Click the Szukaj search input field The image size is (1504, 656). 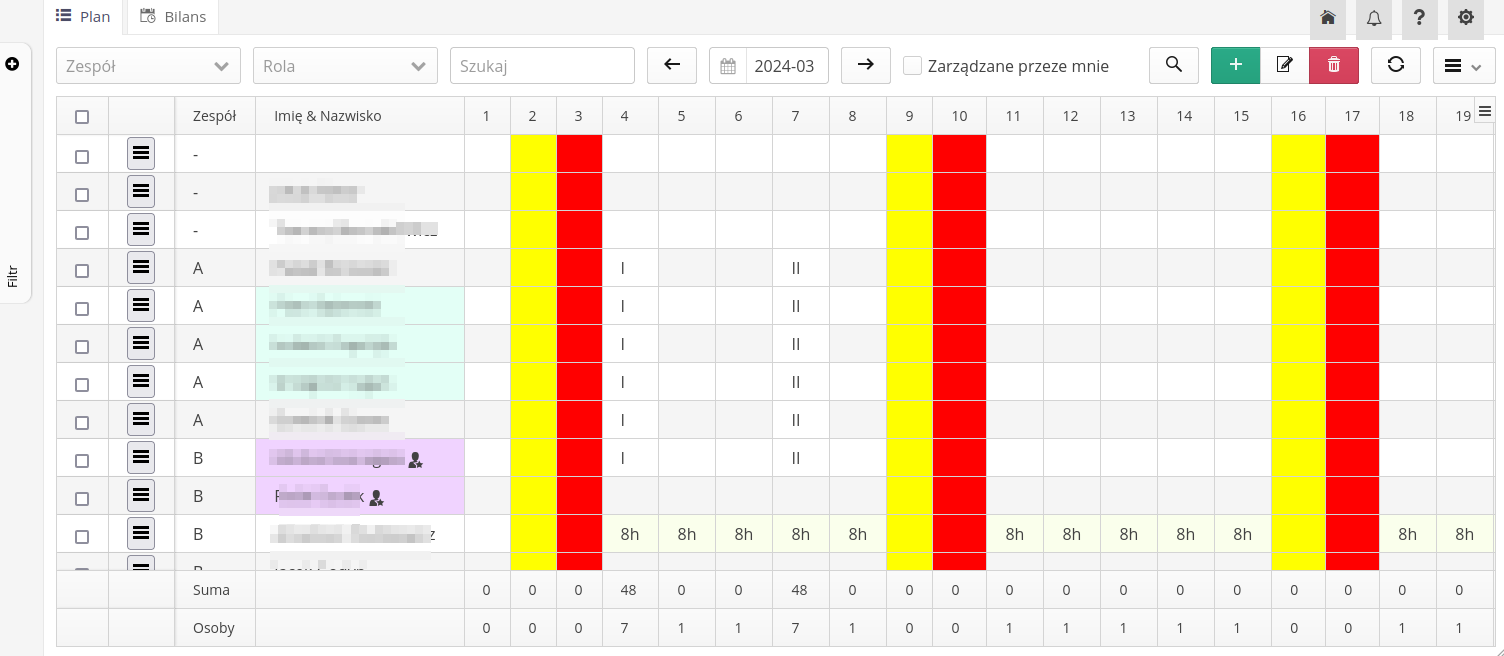[542, 66]
